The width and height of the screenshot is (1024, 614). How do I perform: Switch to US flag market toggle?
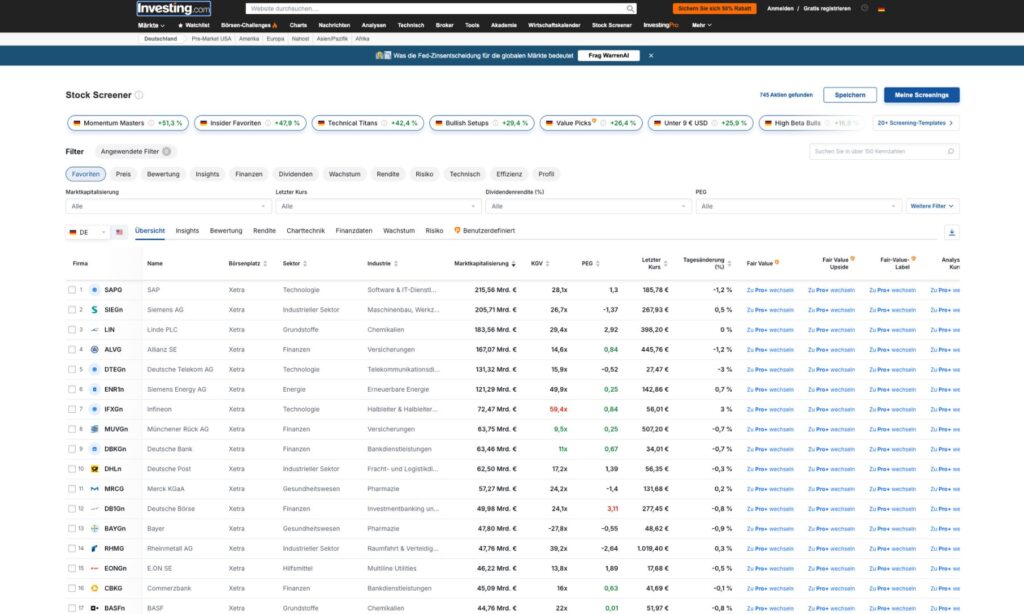coord(119,232)
